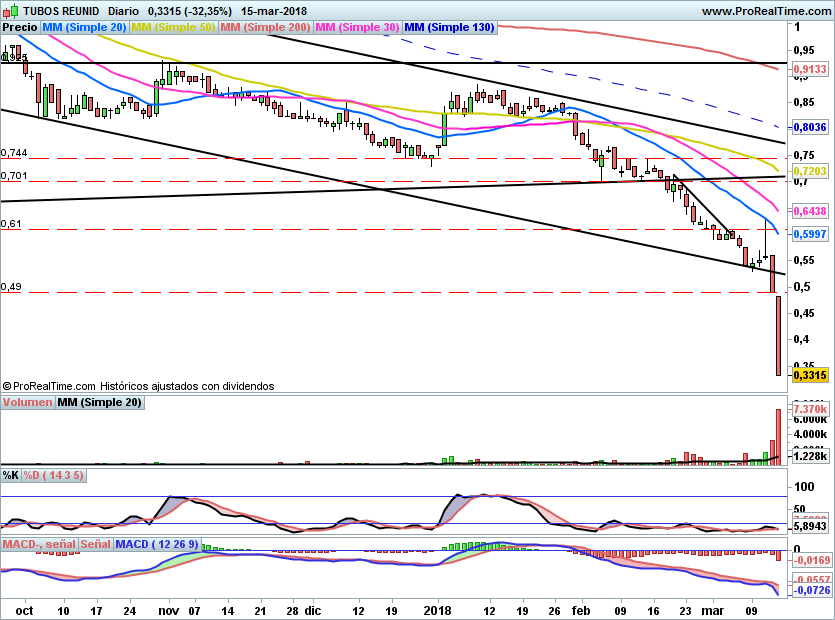835x620 pixels.
Task: Click the %K stochastic label
Action: tap(11, 475)
